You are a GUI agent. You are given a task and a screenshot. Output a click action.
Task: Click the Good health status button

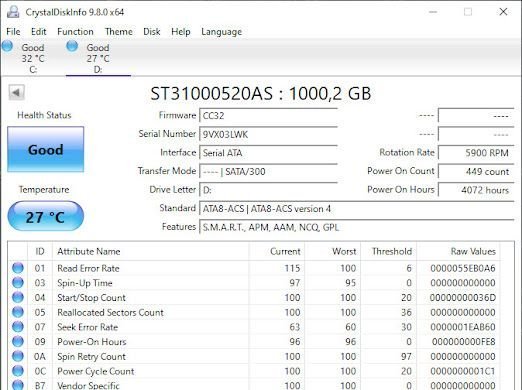click(46, 149)
